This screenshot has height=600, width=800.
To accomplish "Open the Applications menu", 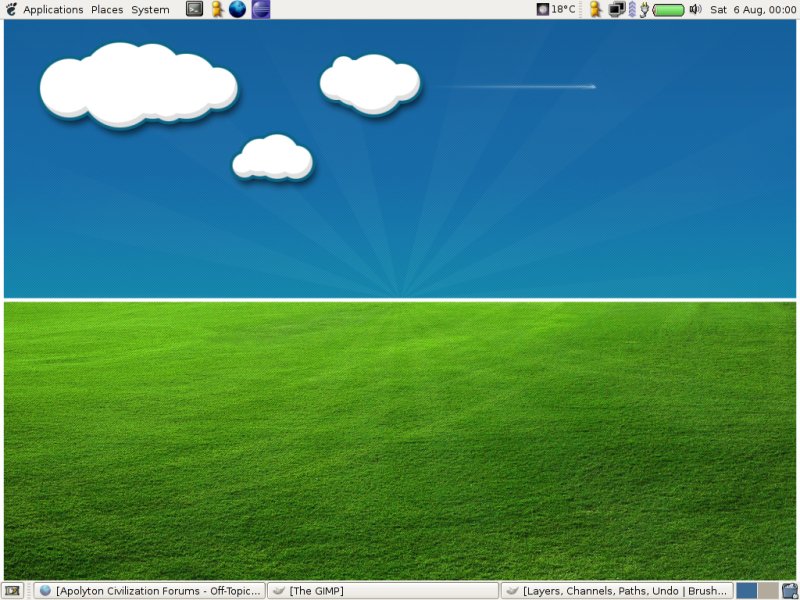I will pos(53,10).
